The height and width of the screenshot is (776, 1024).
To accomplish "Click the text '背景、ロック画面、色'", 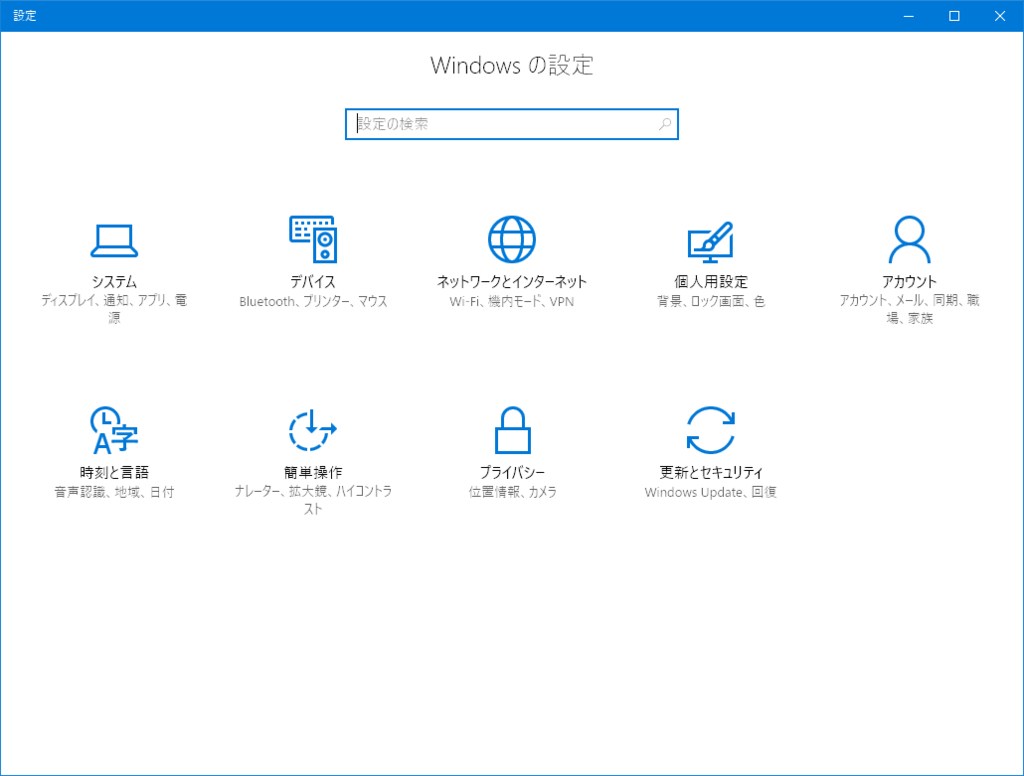I will point(711,301).
